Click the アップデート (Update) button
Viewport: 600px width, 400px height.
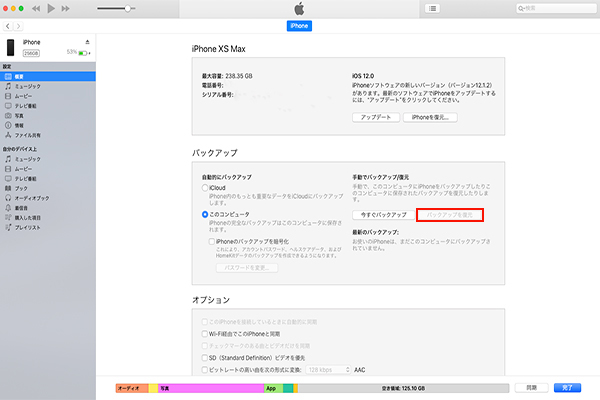[376, 117]
